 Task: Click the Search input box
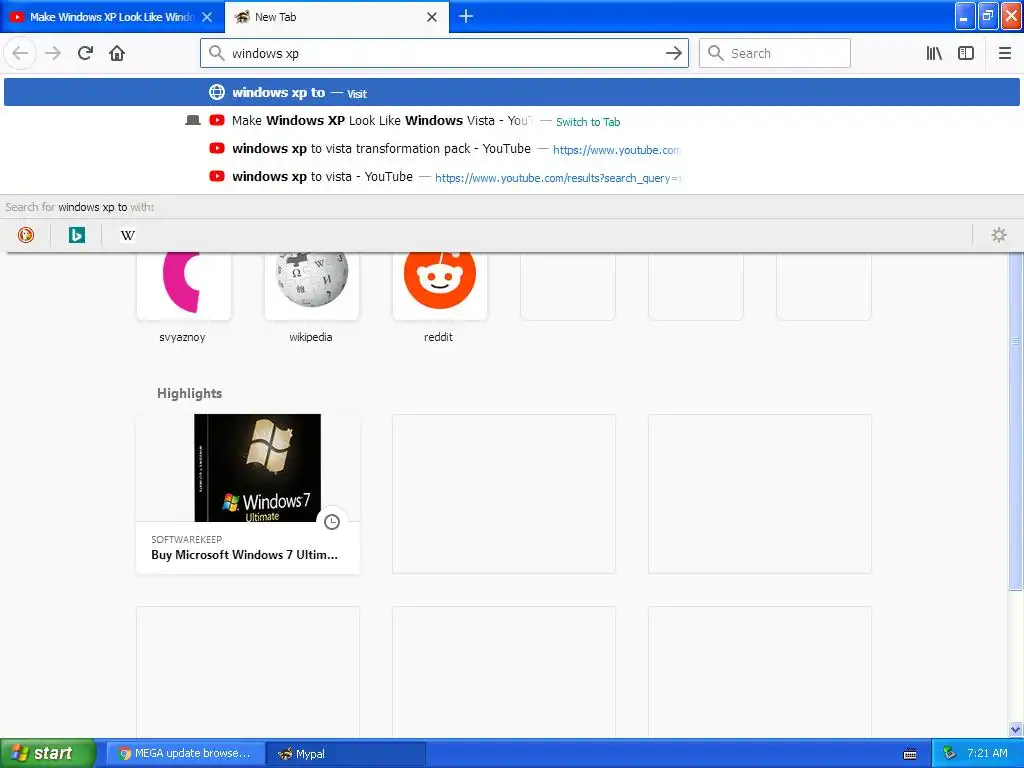coord(775,54)
